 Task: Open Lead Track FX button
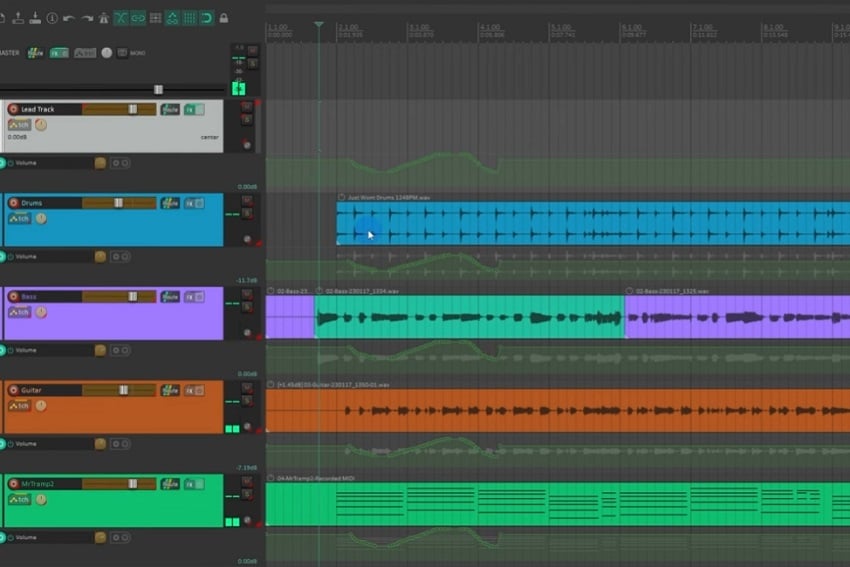[x=194, y=109]
